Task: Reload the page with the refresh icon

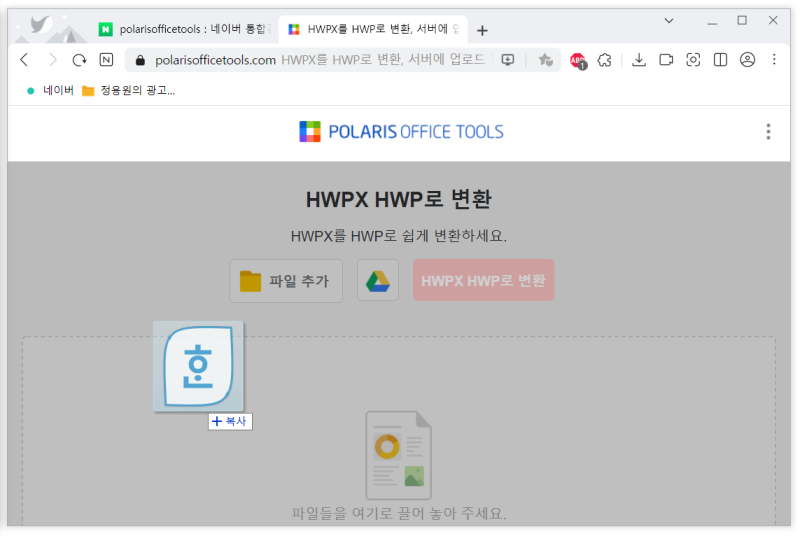Action: [79, 60]
